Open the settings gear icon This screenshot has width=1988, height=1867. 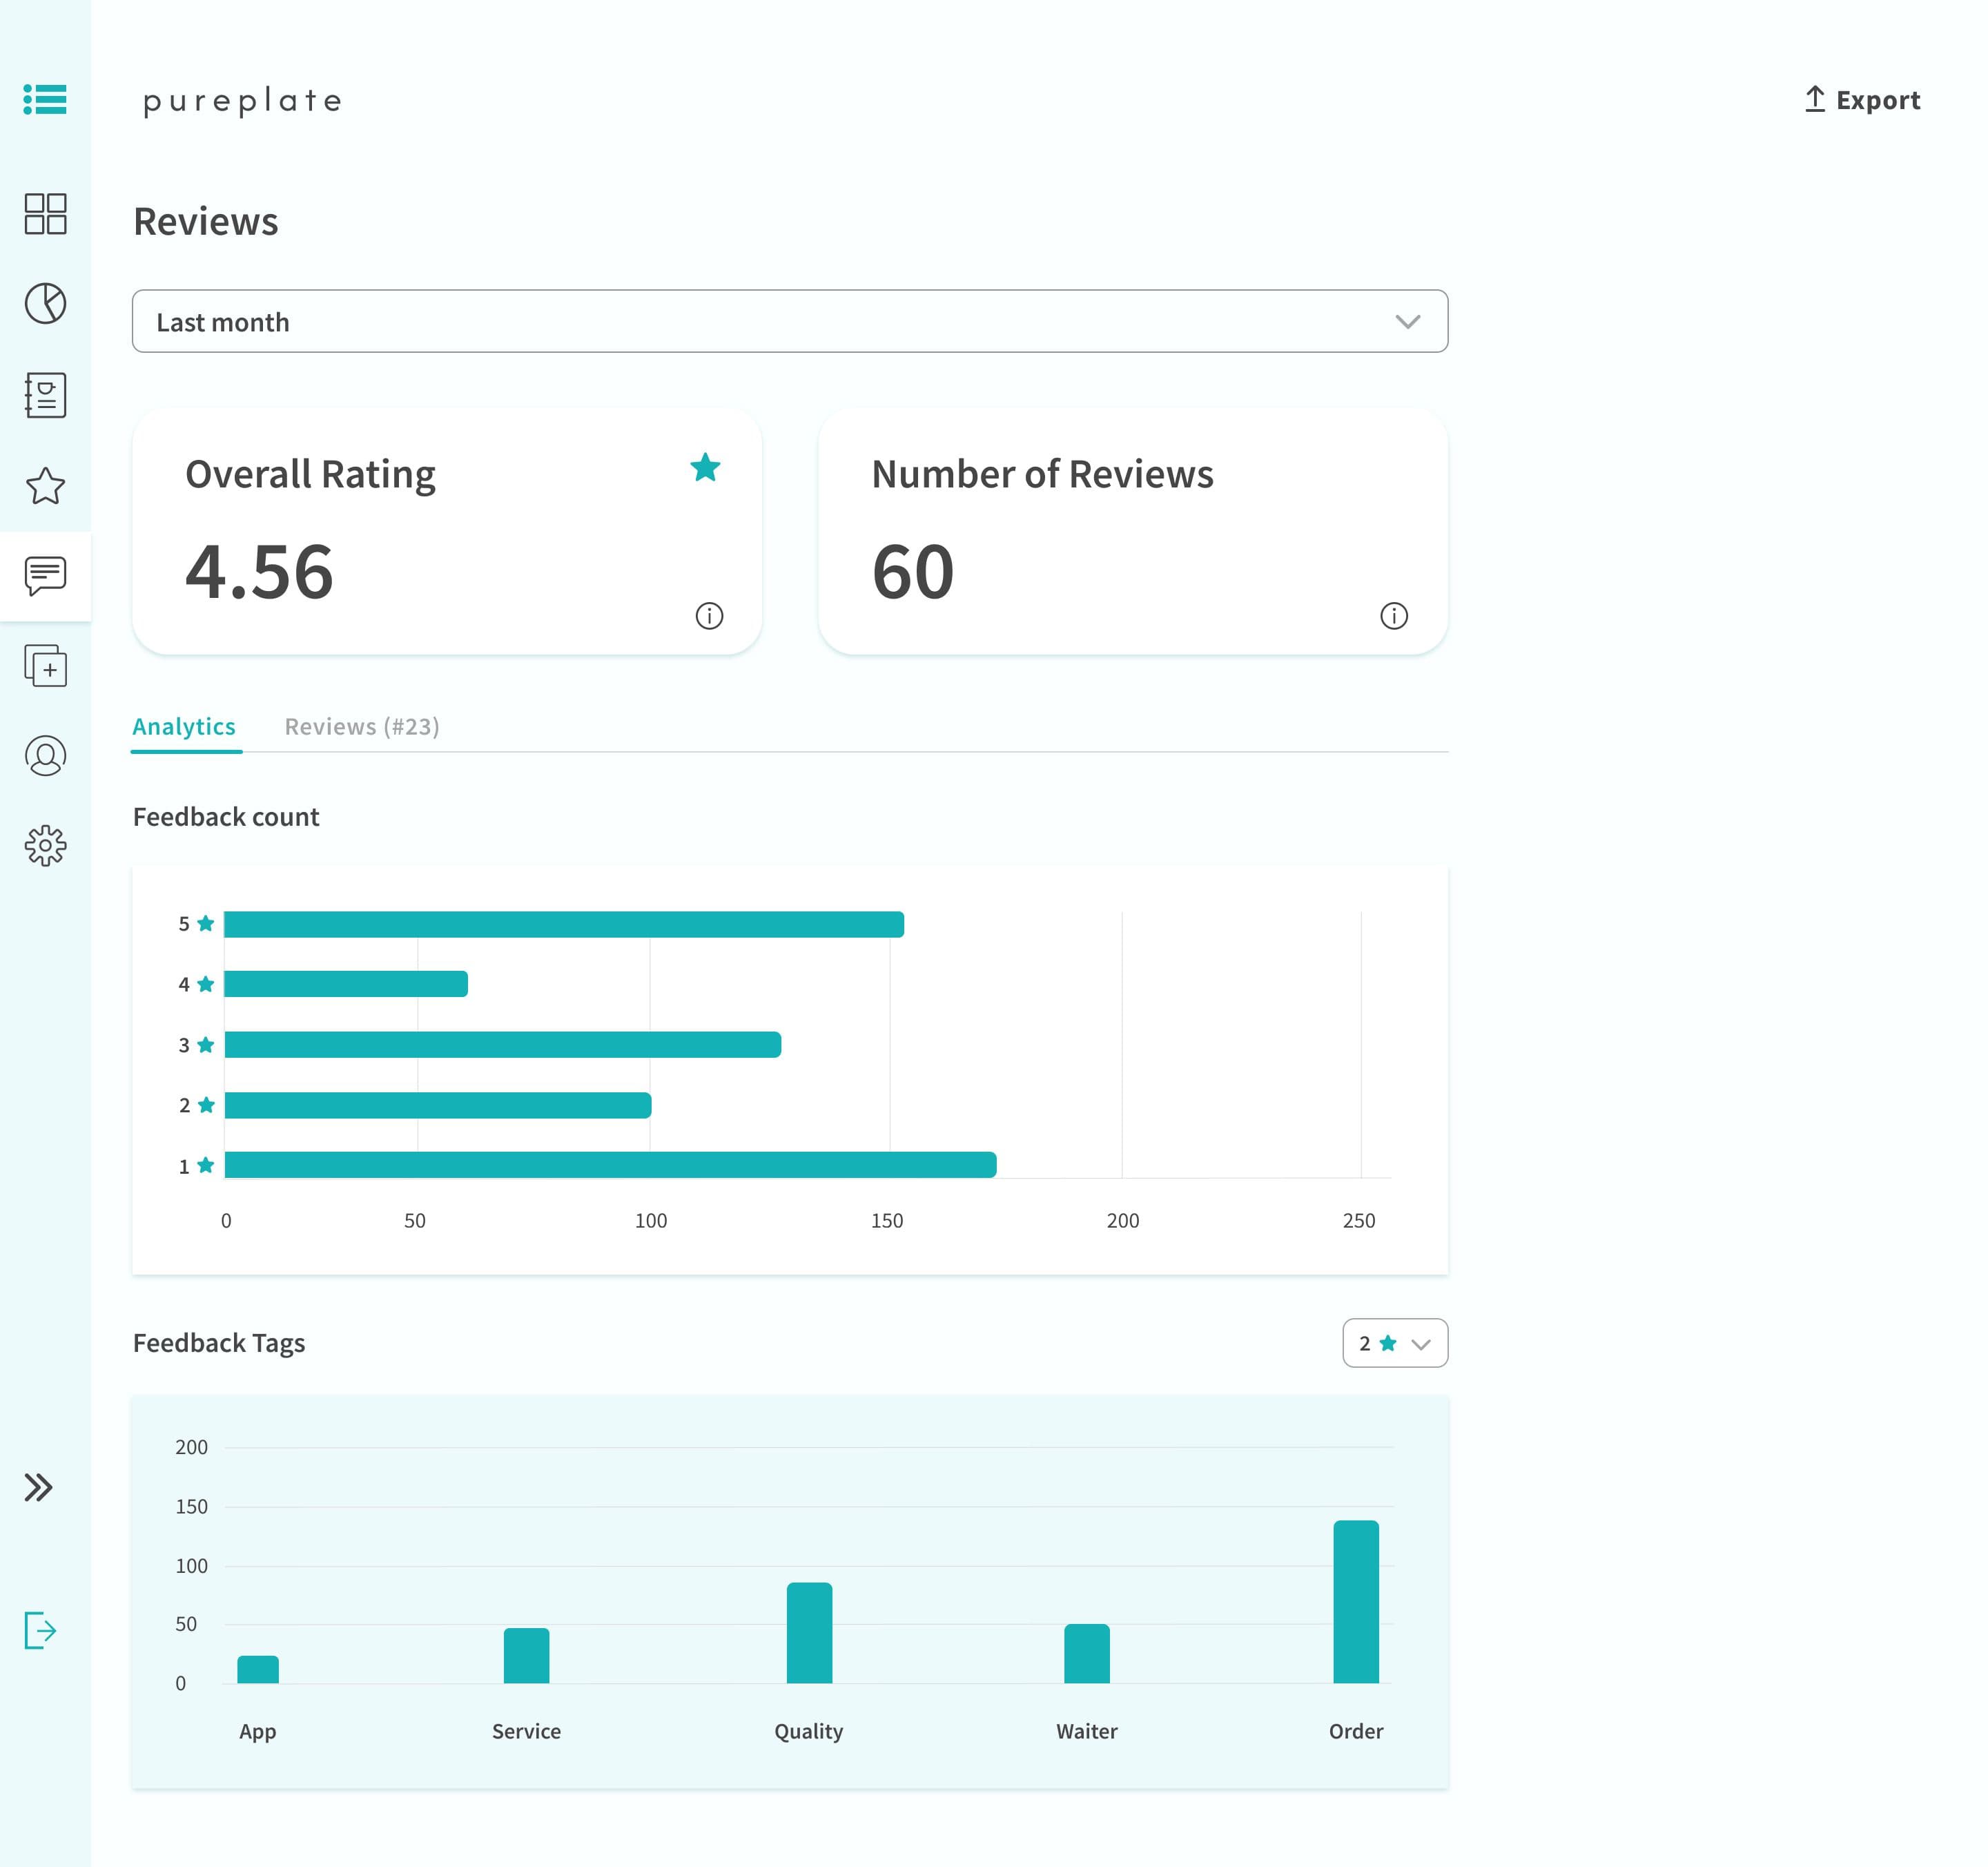pos(45,846)
